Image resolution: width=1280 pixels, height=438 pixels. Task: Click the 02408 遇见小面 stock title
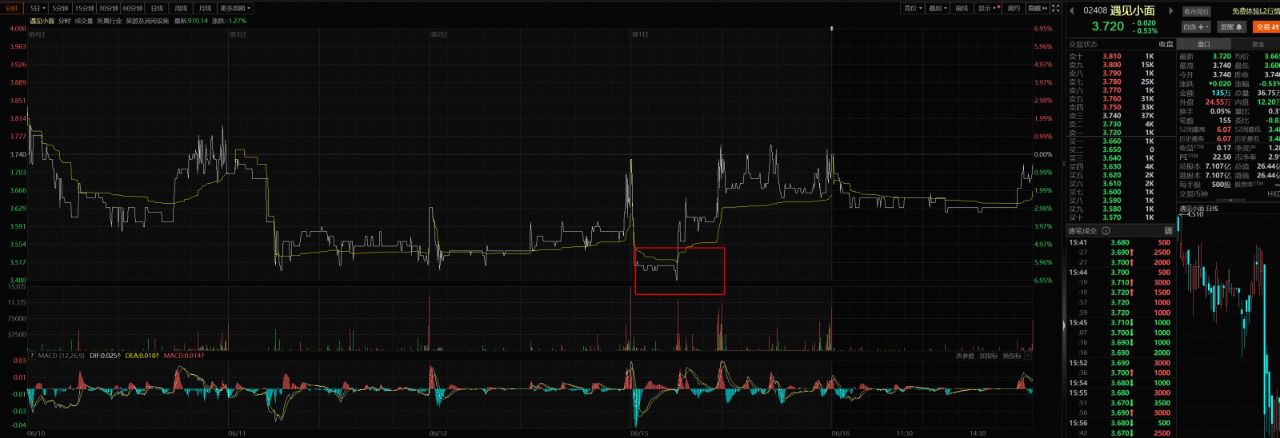1119,11
